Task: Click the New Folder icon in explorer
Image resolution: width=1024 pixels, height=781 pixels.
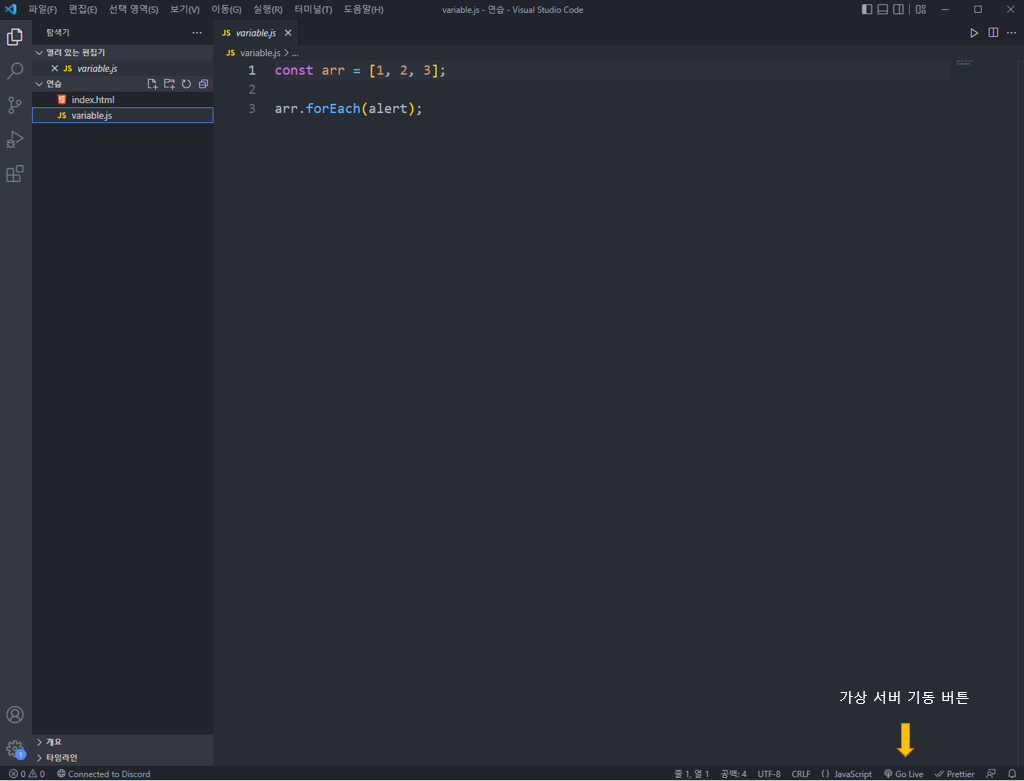Action: [169, 84]
